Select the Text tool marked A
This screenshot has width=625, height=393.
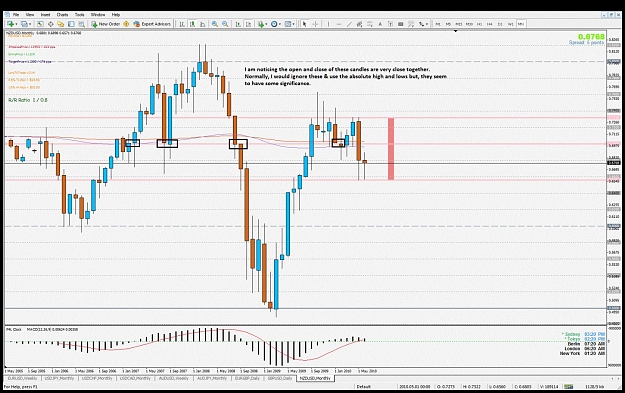[380, 24]
